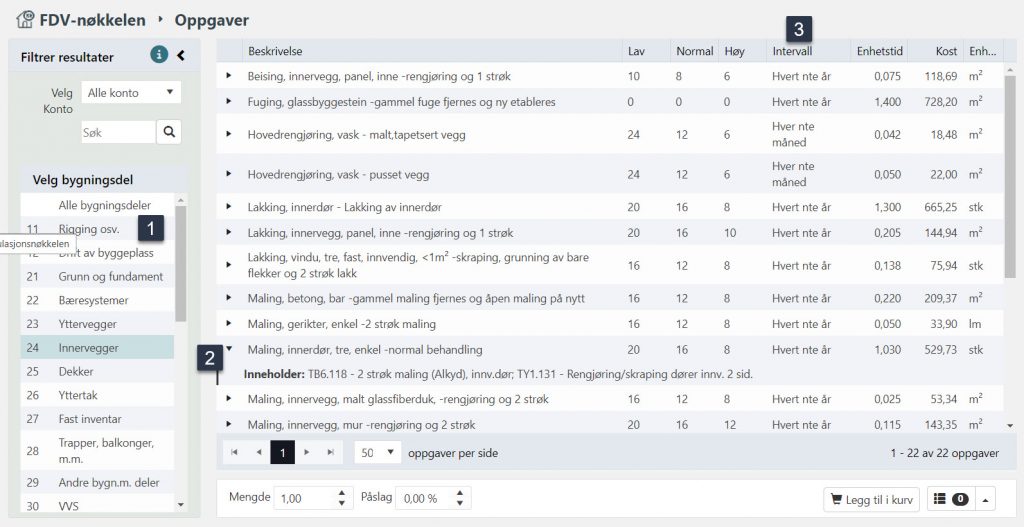Viewport: 1024px width, 527px height.
Task: Open the Velg Konto dropdown
Action: [x=130, y=93]
